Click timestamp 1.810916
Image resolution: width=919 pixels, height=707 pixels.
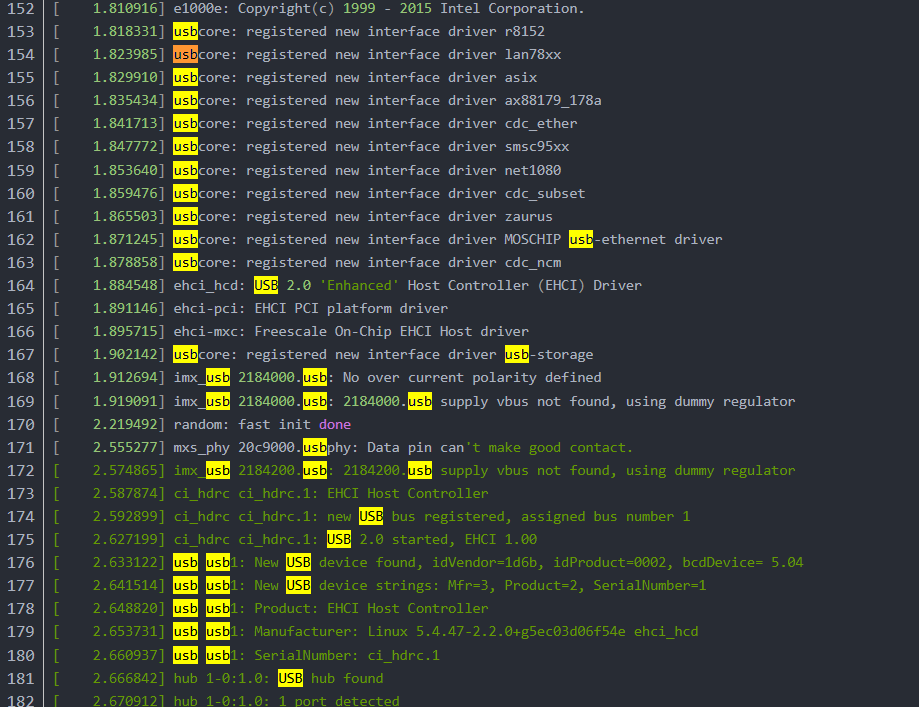click(125, 9)
